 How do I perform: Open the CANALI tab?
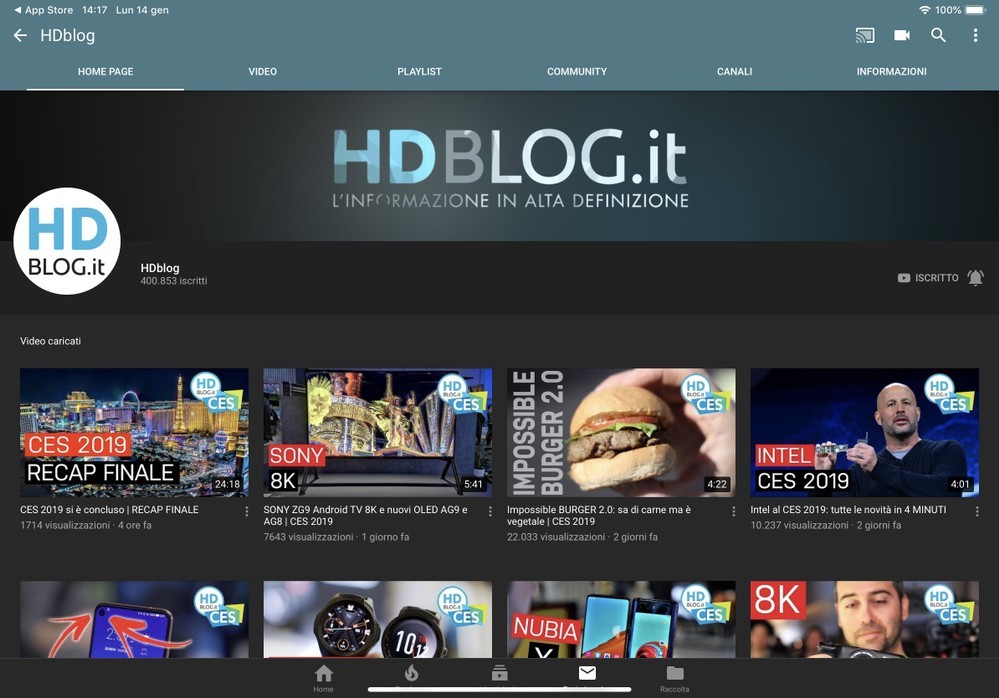click(x=734, y=71)
